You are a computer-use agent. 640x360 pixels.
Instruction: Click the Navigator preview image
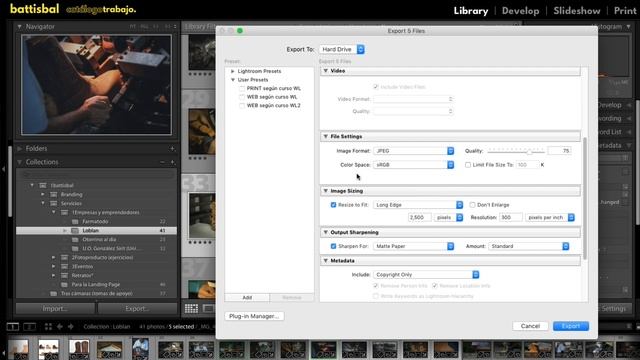pyautogui.click(x=96, y=85)
